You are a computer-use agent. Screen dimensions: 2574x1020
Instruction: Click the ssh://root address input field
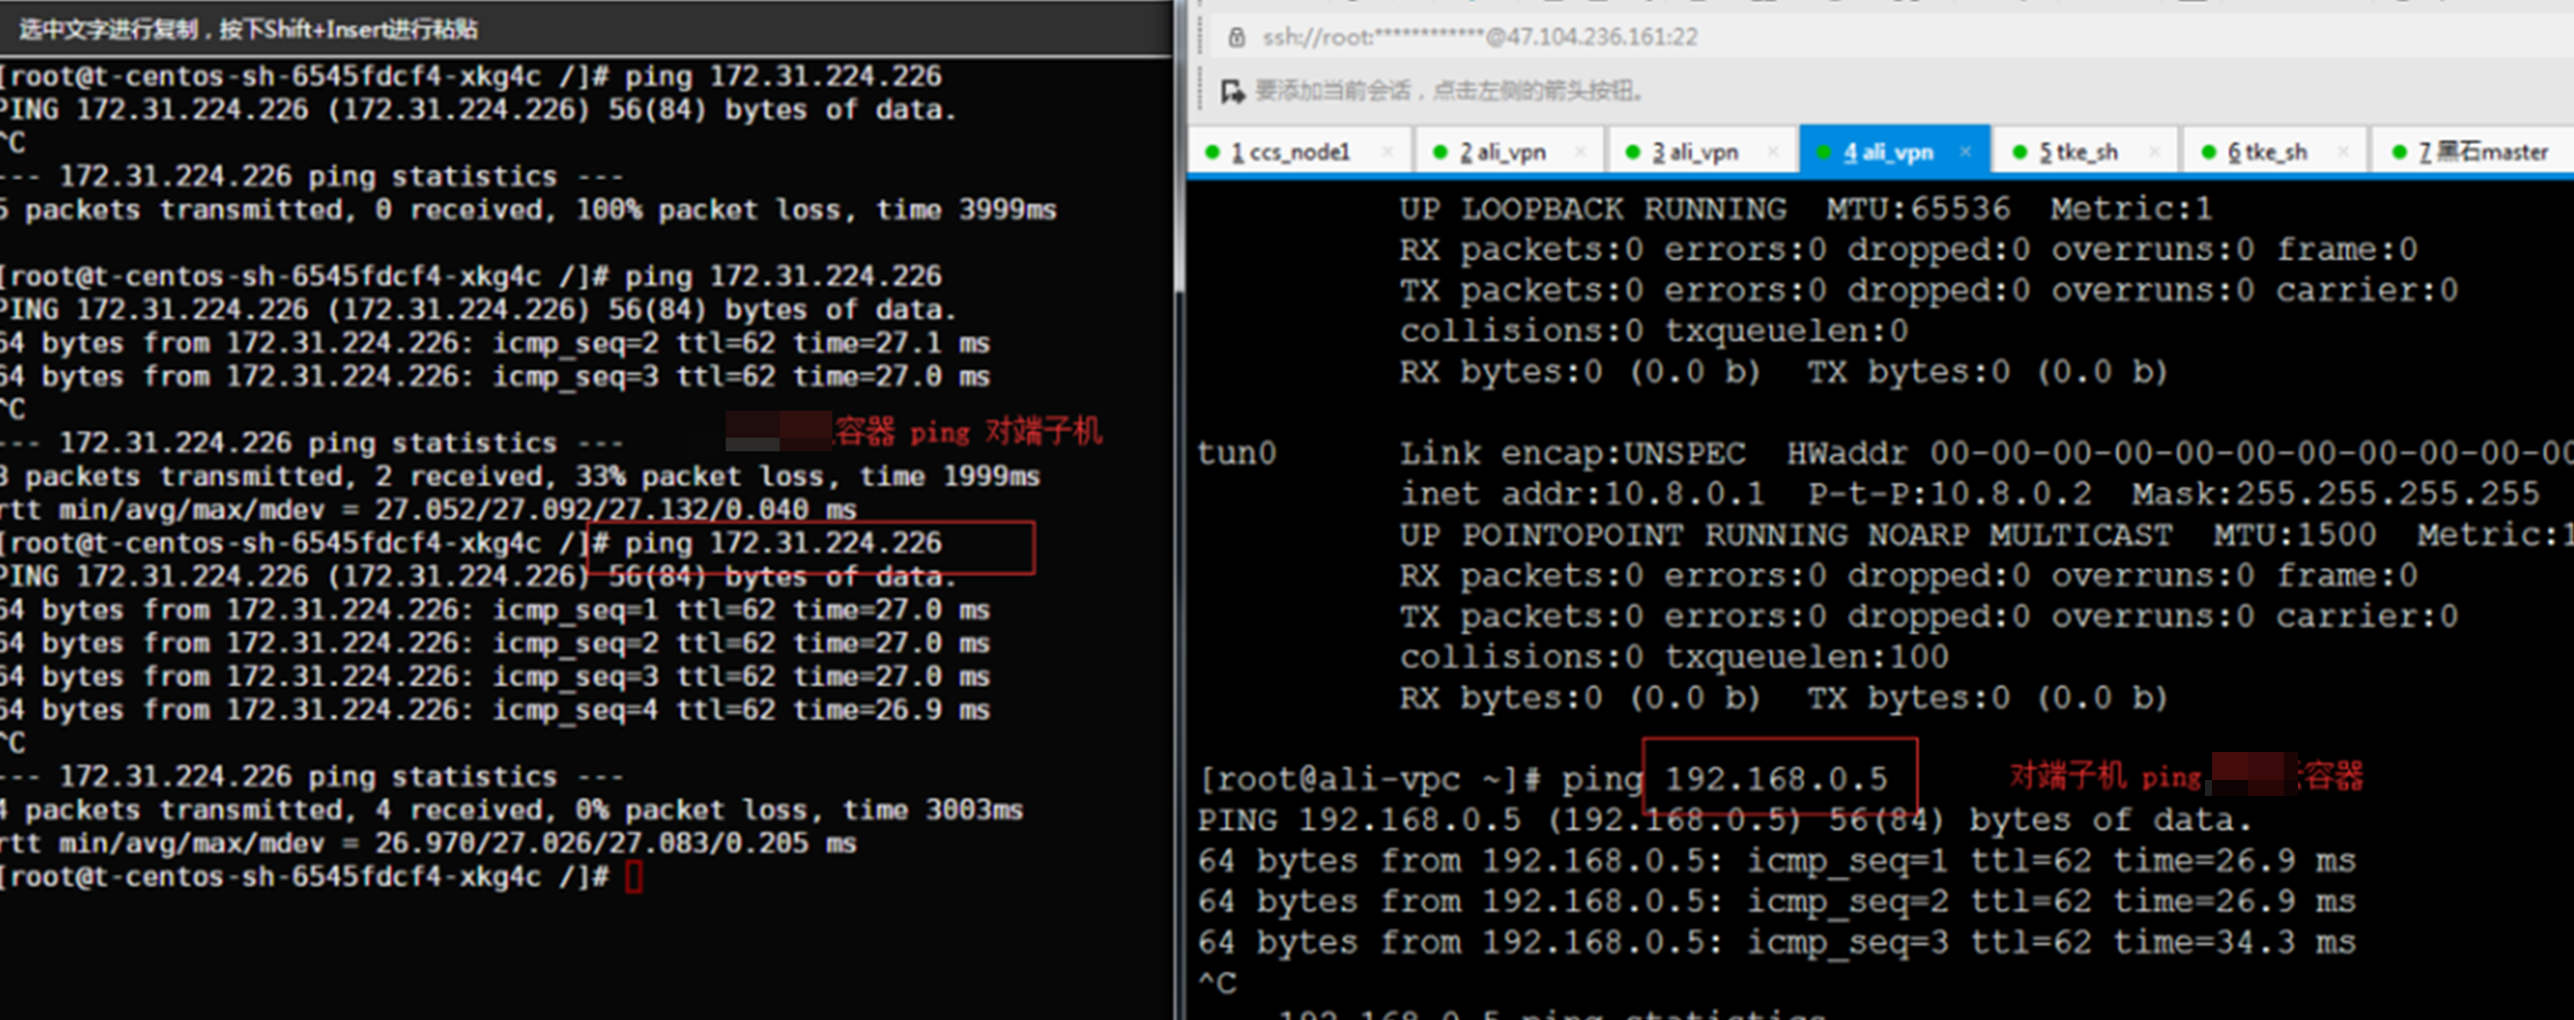pyautogui.click(x=1480, y=38)
